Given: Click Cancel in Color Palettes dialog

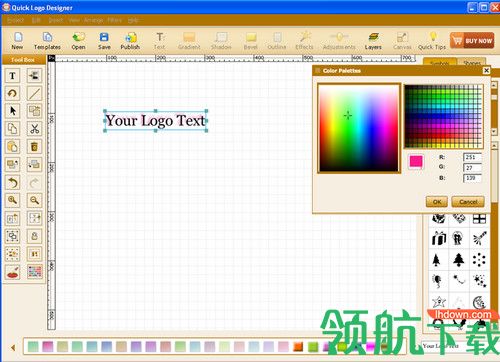Looking at the screenshot, I should [x=468, y=202].
